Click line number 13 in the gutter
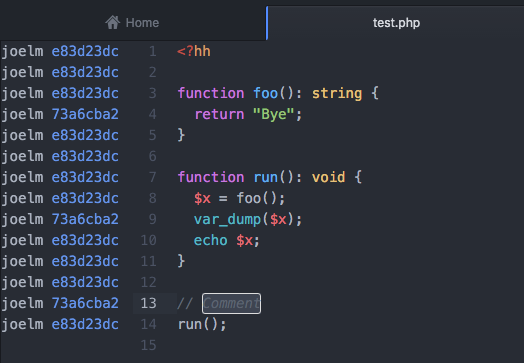The image size is (524, 363). point(148,303)
